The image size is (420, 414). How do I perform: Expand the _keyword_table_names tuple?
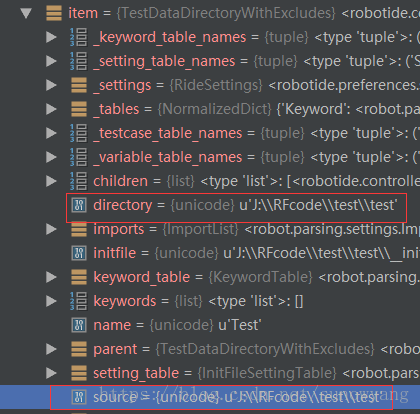coord(51,37)
